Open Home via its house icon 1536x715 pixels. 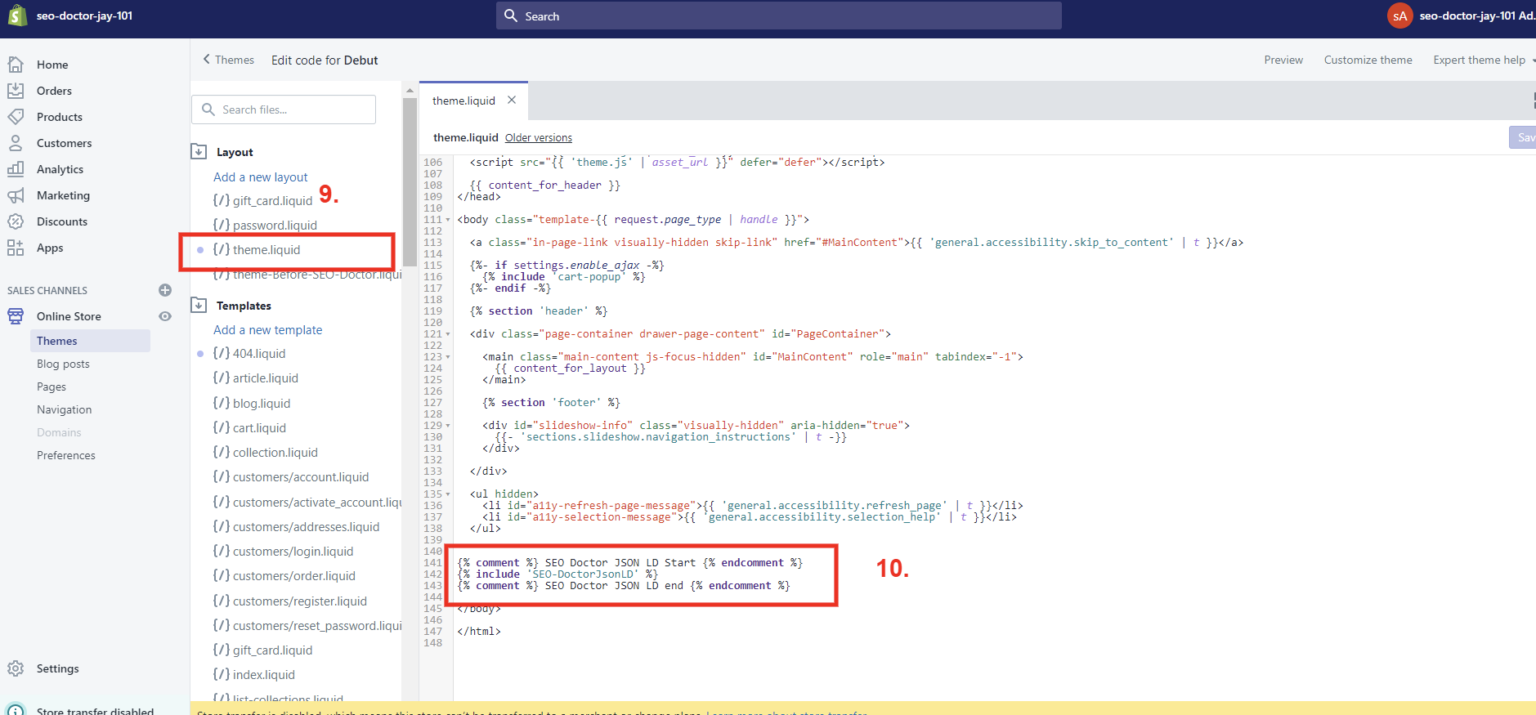[x=16, y=65]
